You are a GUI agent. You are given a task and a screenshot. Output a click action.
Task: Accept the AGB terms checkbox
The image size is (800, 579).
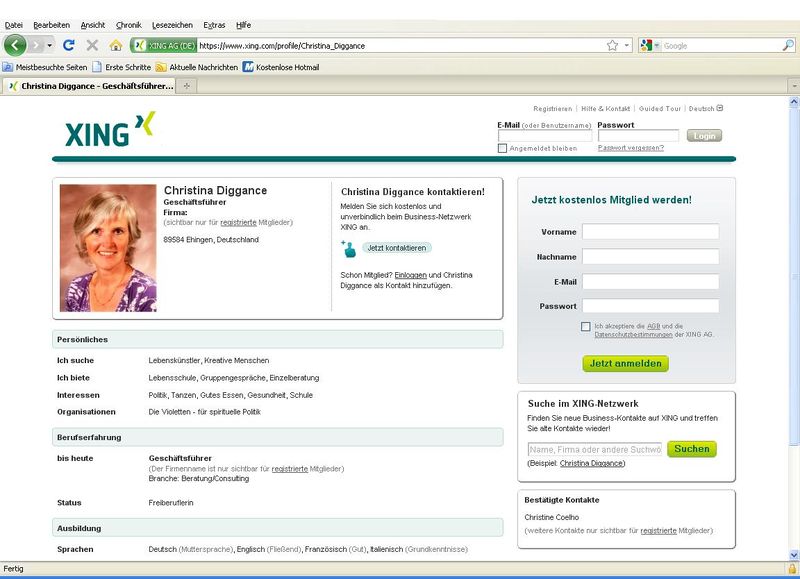point(586,326)
